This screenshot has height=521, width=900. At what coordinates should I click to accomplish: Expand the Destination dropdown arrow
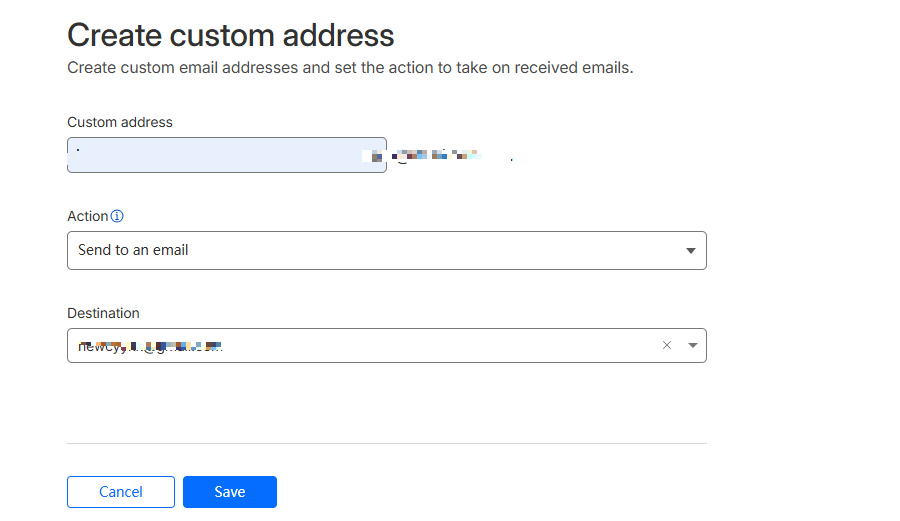coord(693,345)
